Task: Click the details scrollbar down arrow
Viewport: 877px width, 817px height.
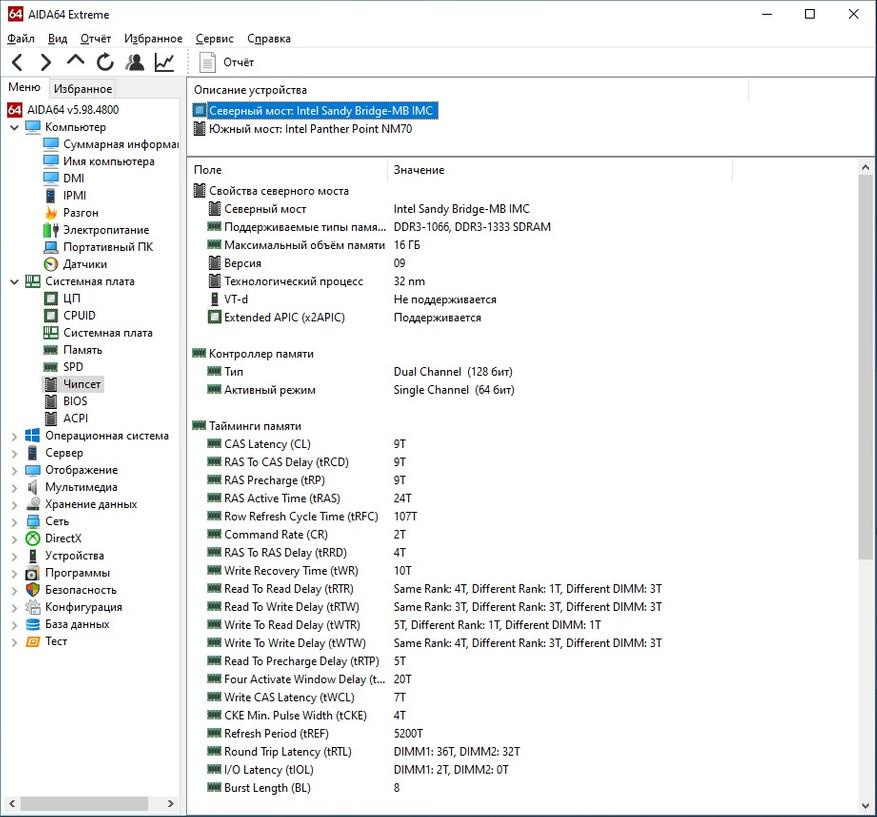Action: pos(865,806)
